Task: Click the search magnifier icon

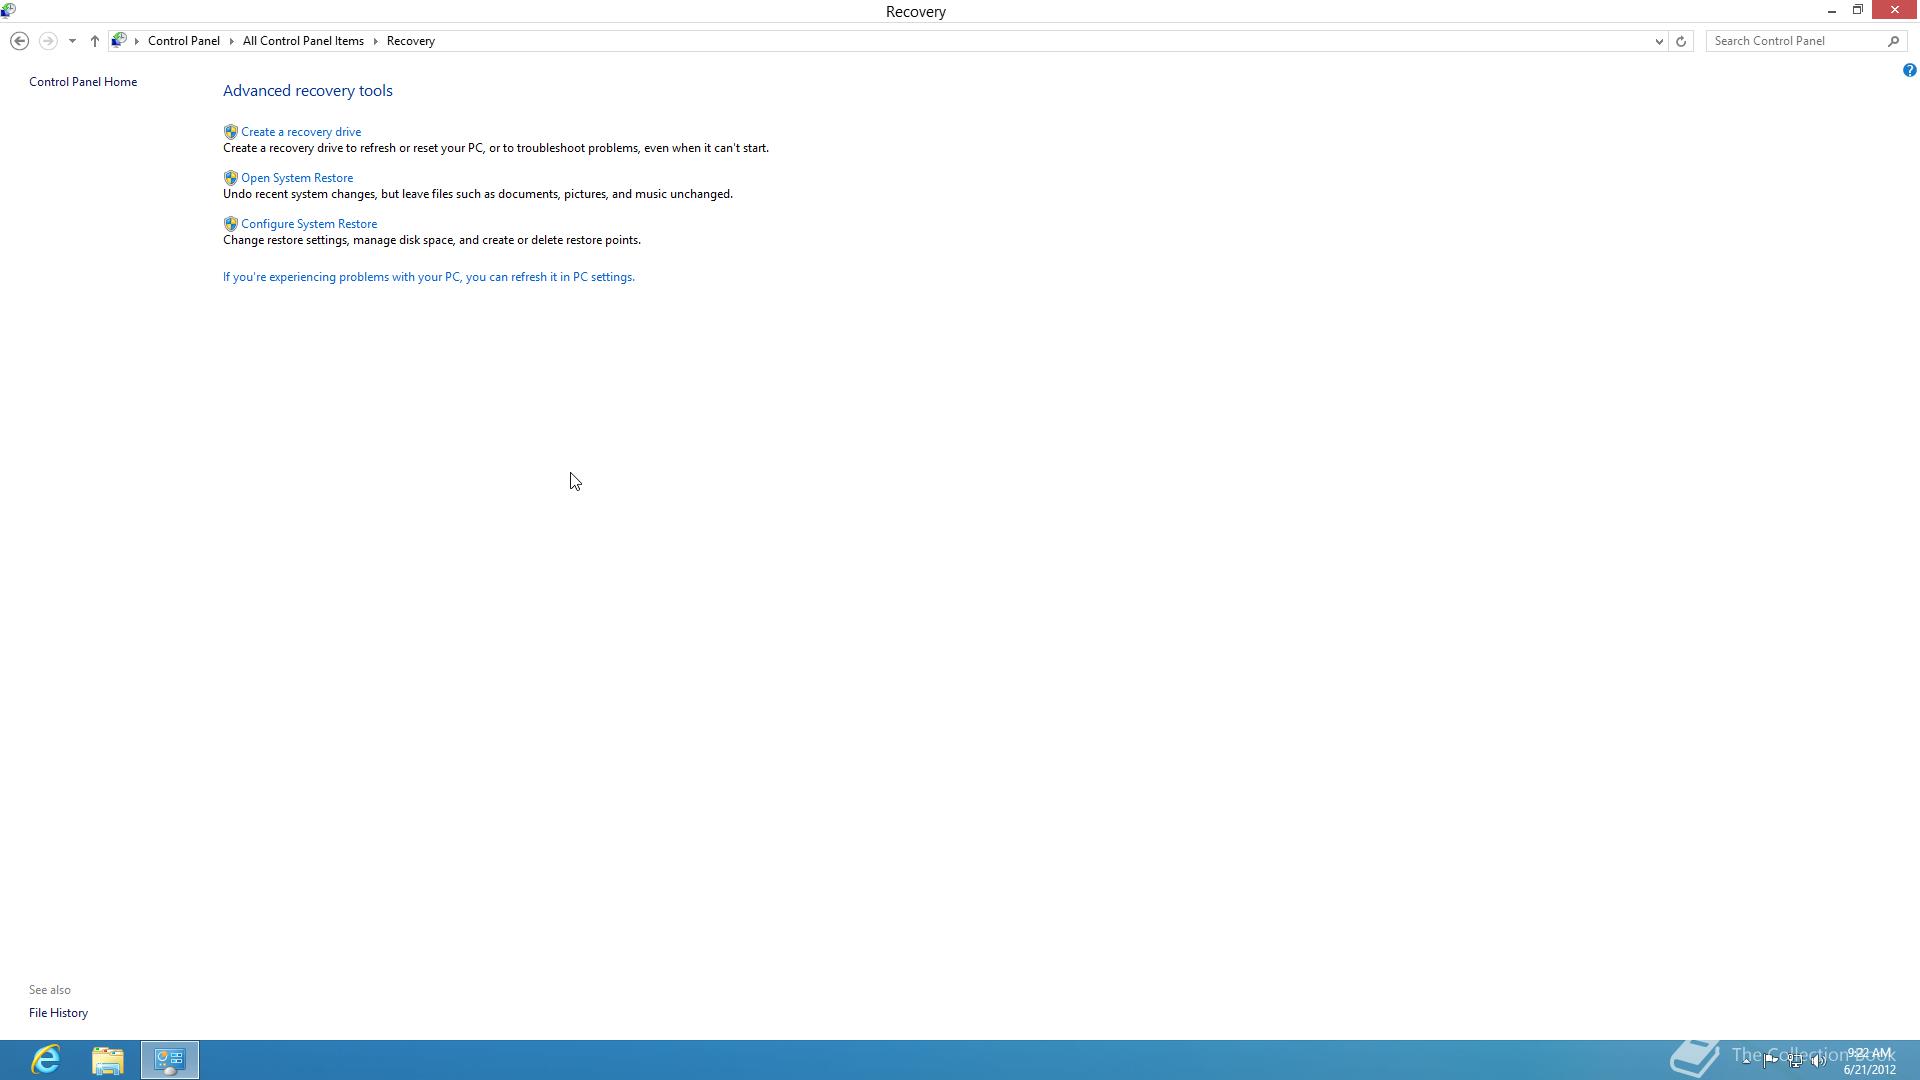Action: pos(1893,41)
